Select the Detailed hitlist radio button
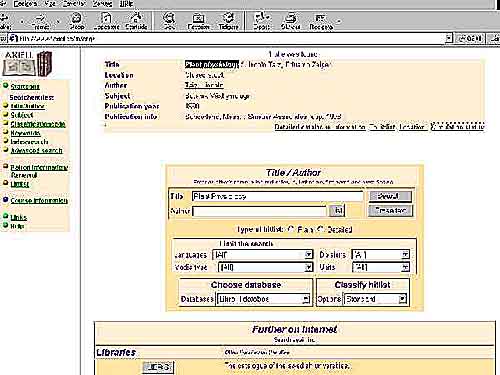Image resolution: width=500 pixels, height=375 pixels. [x=320, y=229]
